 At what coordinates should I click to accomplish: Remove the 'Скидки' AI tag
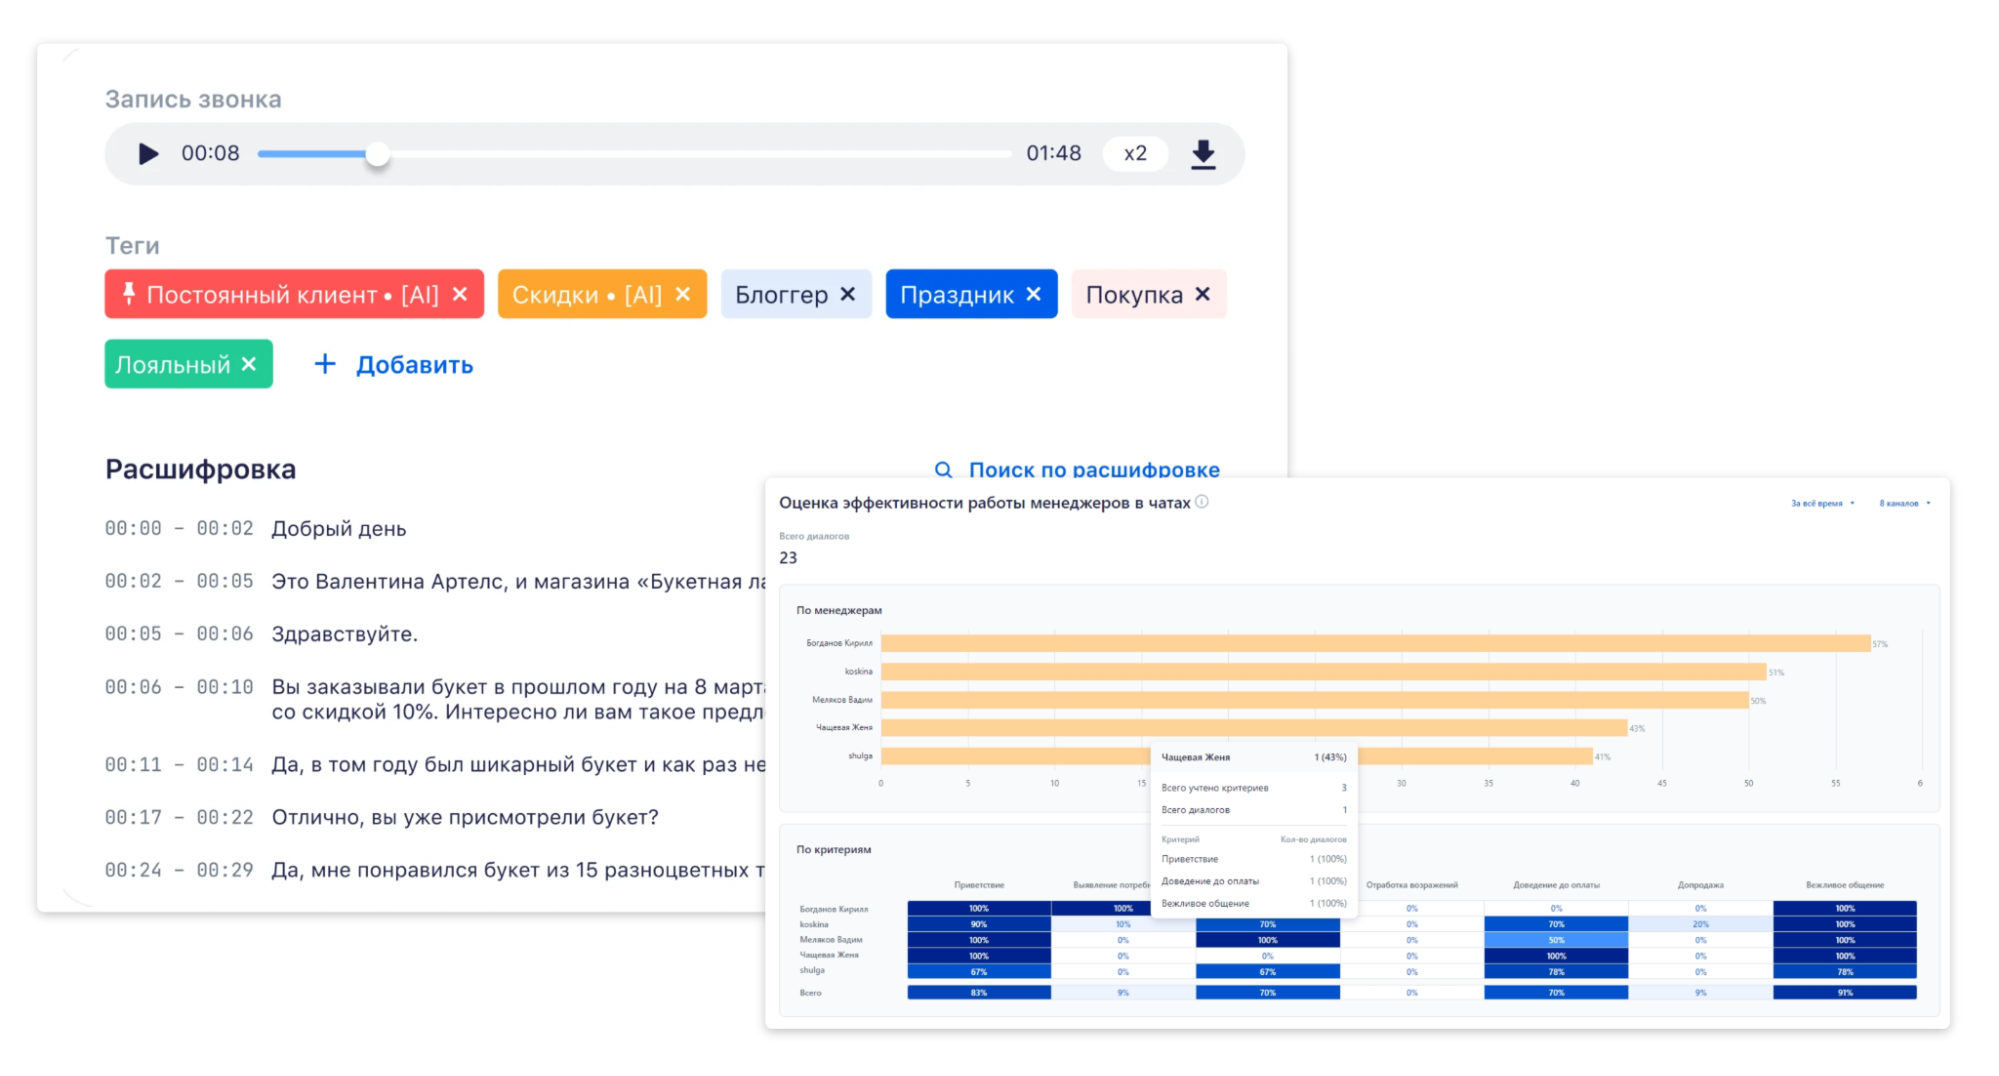(x=683, y=295)
